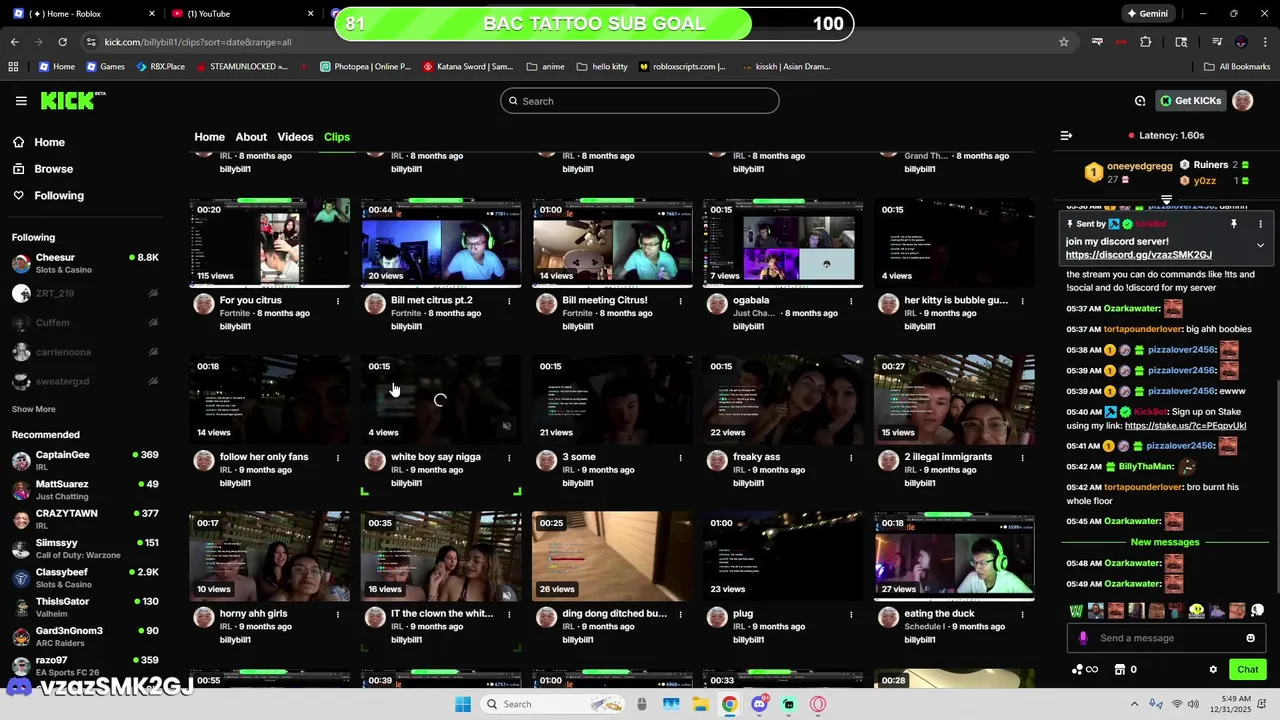The width and height of the screenshot is (1280, 720).
Task: Open Windows Start menu
Action: 463,704
